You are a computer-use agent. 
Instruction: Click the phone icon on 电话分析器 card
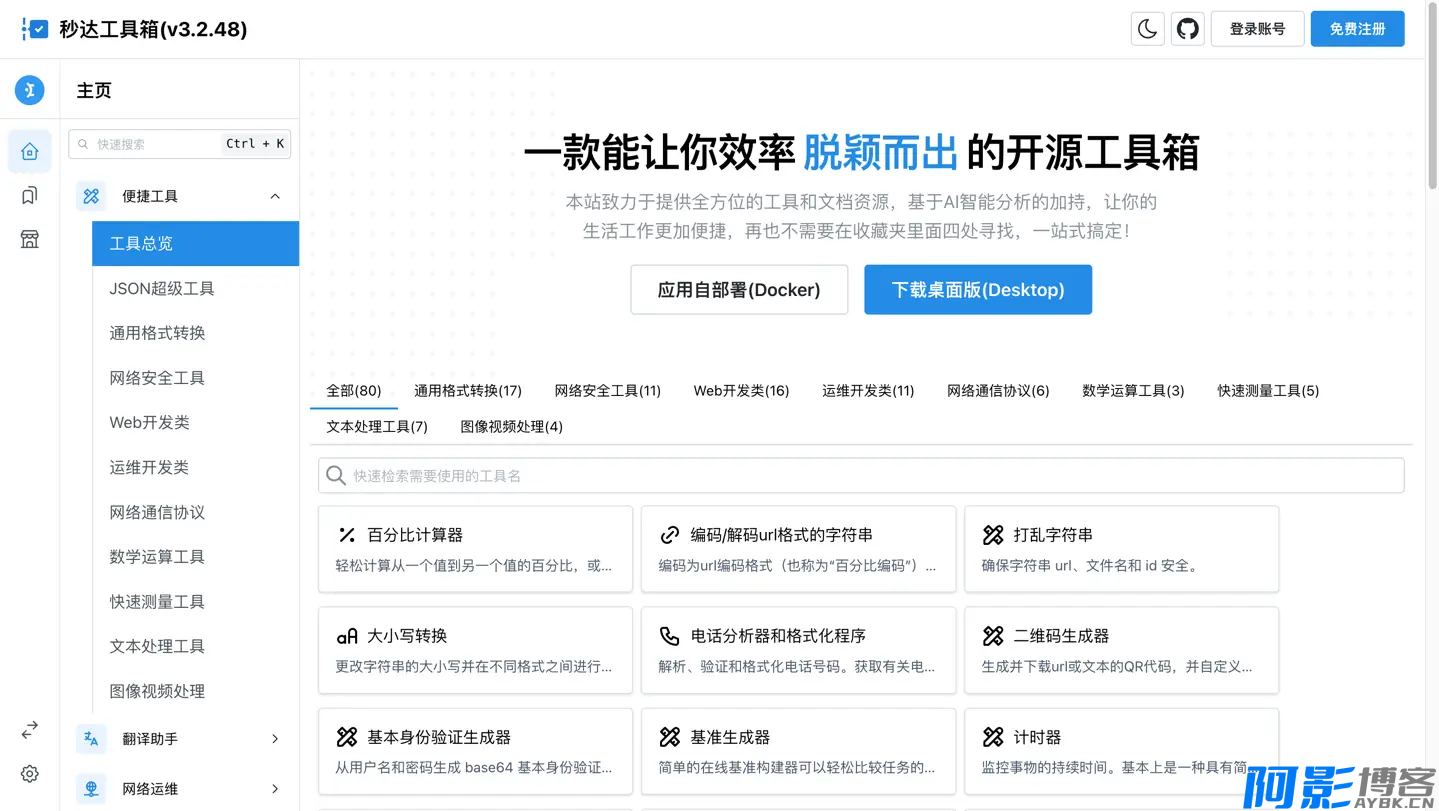tap(670, 636)
